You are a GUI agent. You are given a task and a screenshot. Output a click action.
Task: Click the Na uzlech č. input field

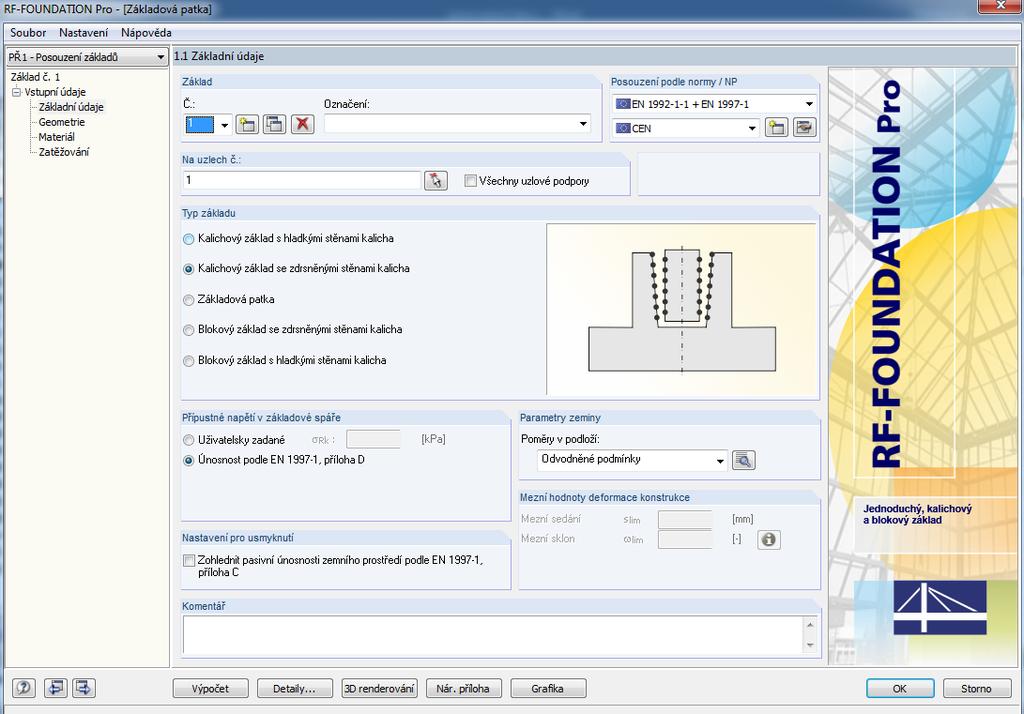point(302,180)
